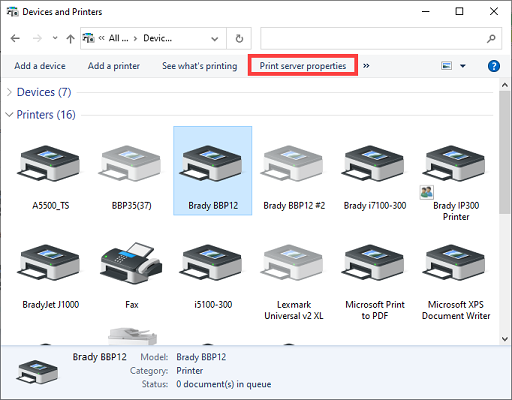The image size is (512, 400).
Task: Click the Devices and Printers title bar icon
Action: click(x=12, y=12)
